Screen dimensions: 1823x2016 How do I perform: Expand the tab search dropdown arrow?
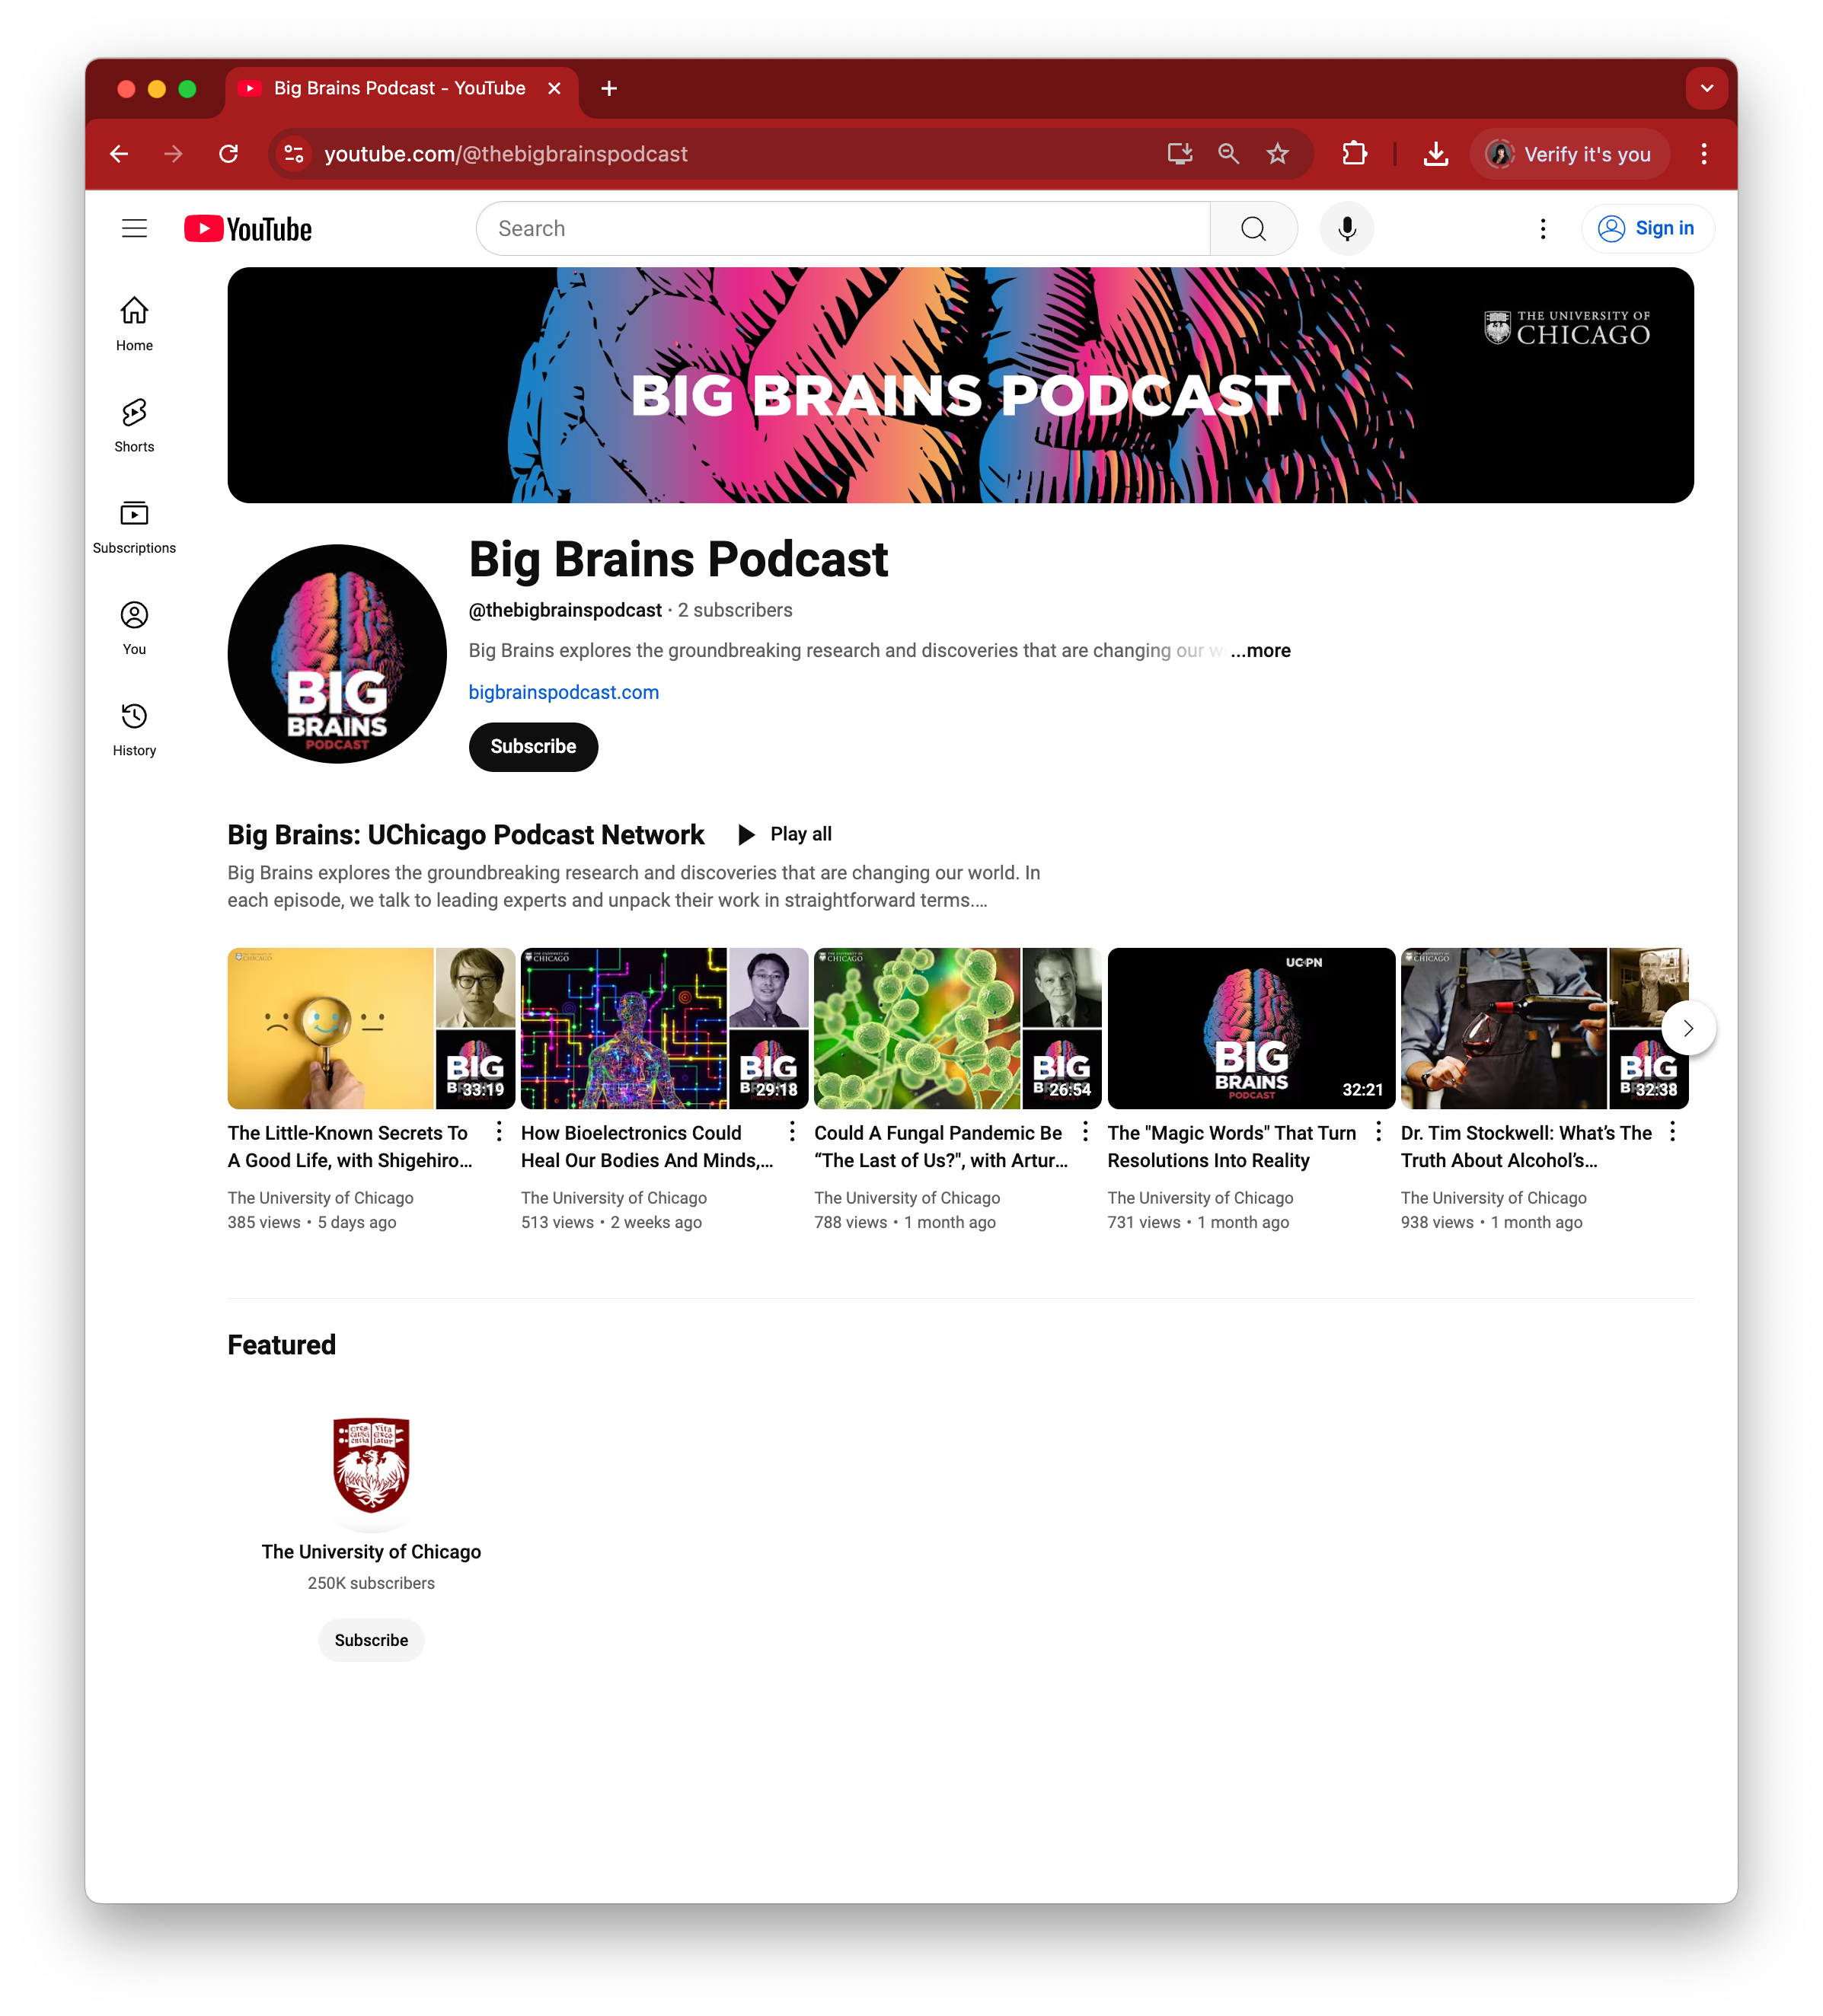tap(1707, 89)
